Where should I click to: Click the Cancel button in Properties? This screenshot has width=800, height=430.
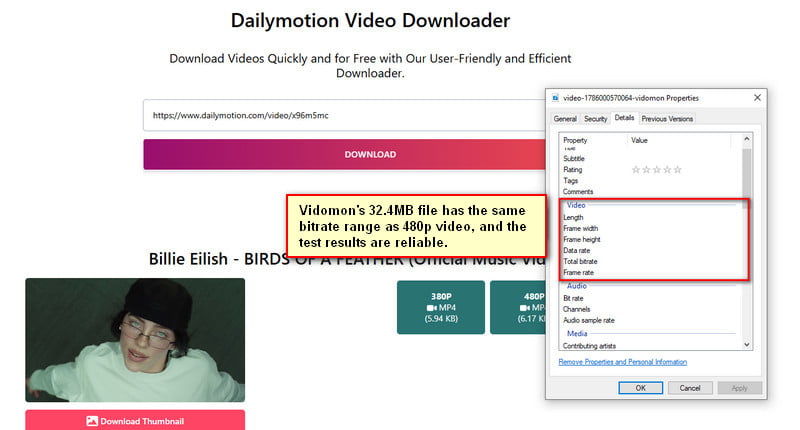(x=690, y=388)
